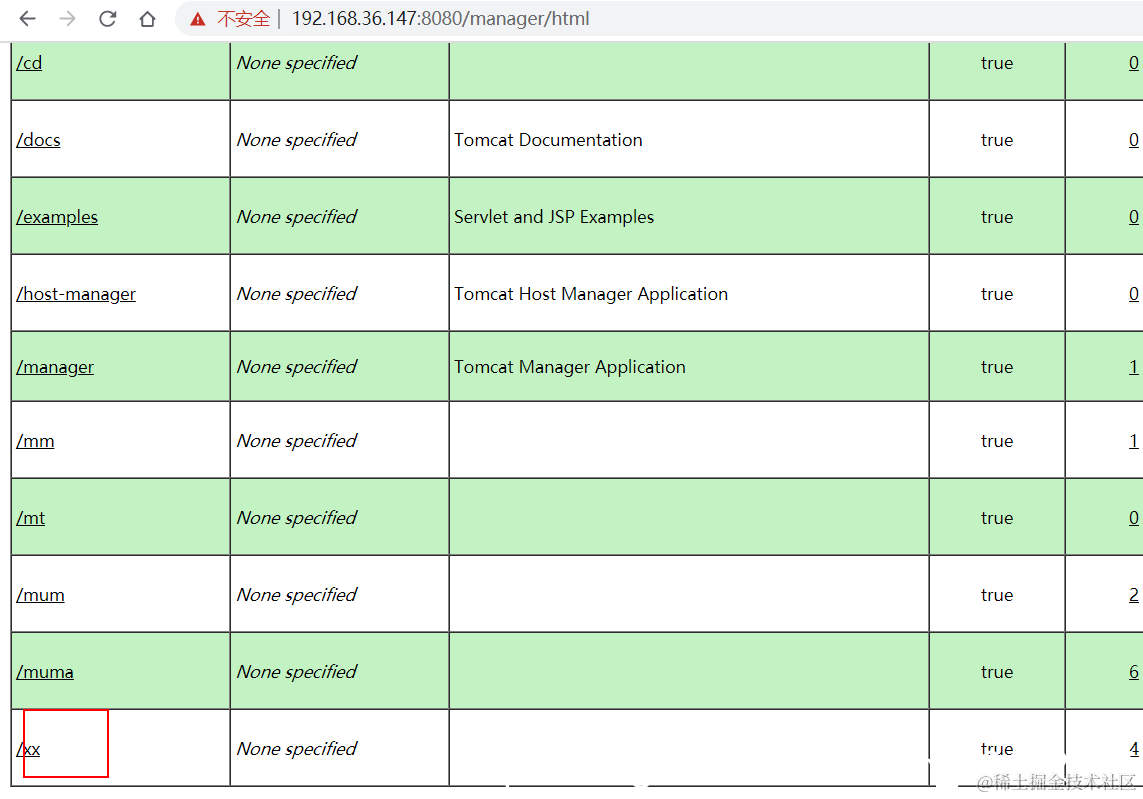Reload the page with refresh icon
Viewport: 1143px width, 799px height.
107,18
